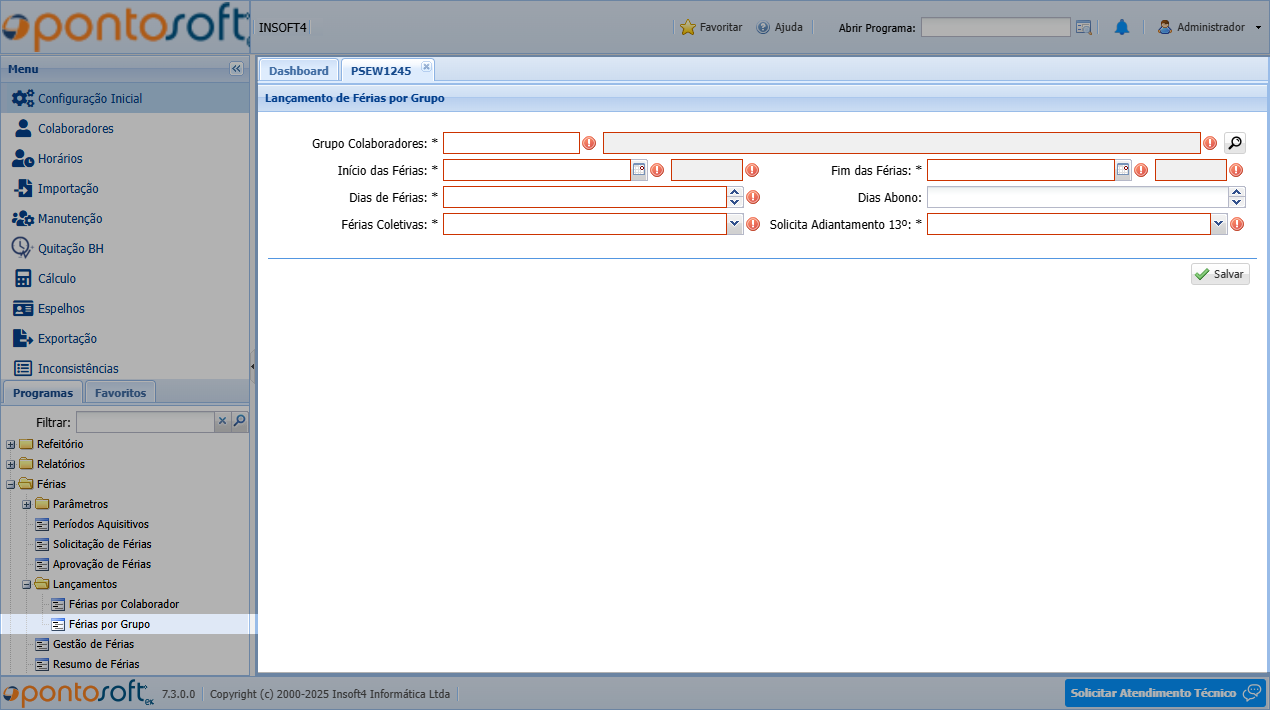Image resolution: width=1270 pixels, height=710 pixels.
Task: Click the Favoritar star icon
Action: 688,28
